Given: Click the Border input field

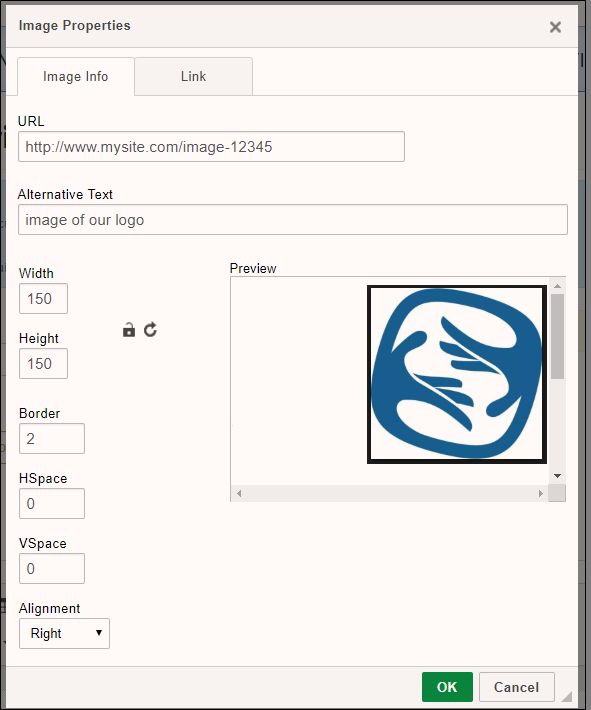Looking at the screenshot, I should coord(52,438).
